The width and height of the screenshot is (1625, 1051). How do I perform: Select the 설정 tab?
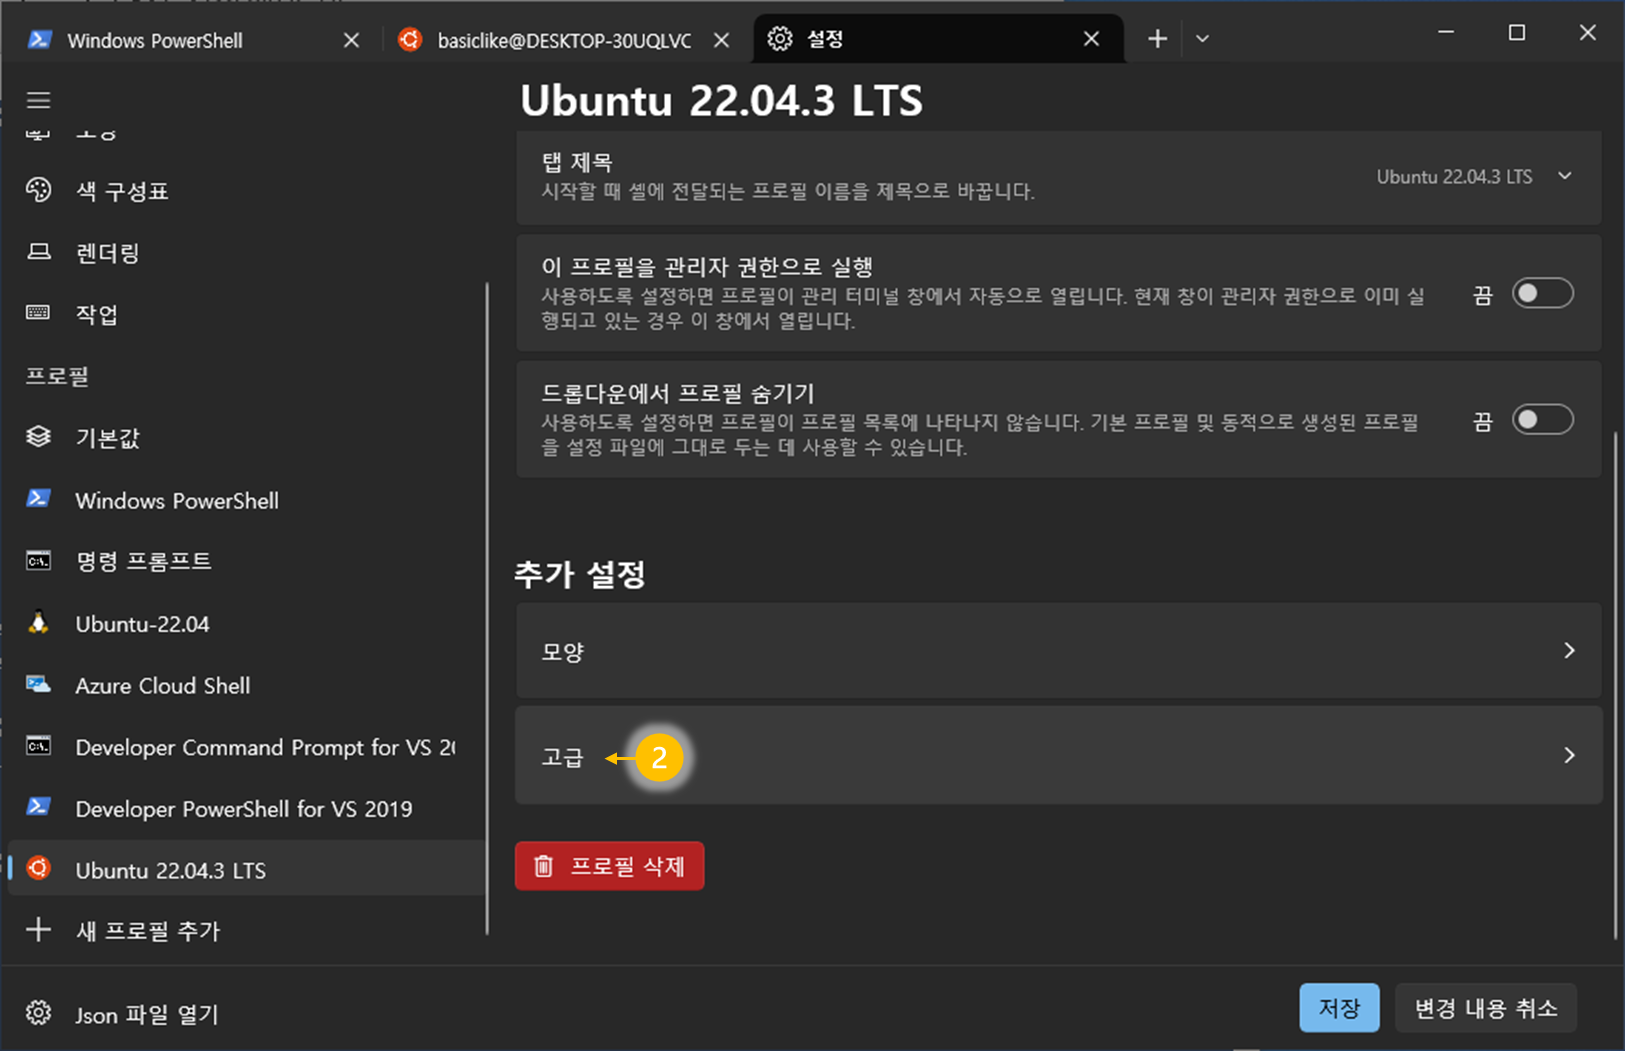[x=938, y=39]
